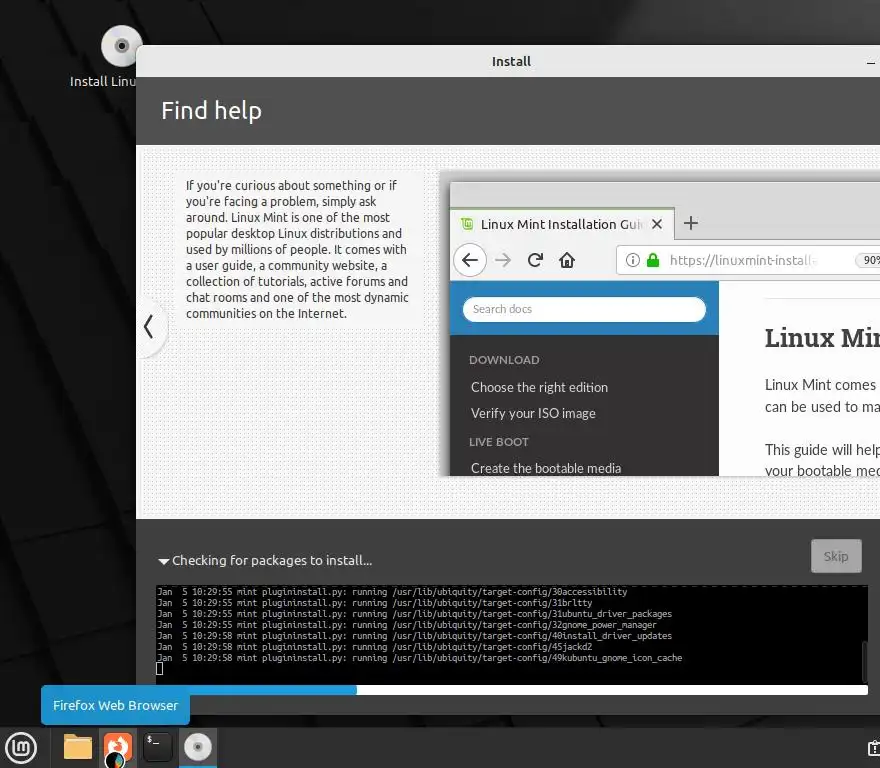
Task: Click the 30accessibility log line
Action: (x=392, y=592)
